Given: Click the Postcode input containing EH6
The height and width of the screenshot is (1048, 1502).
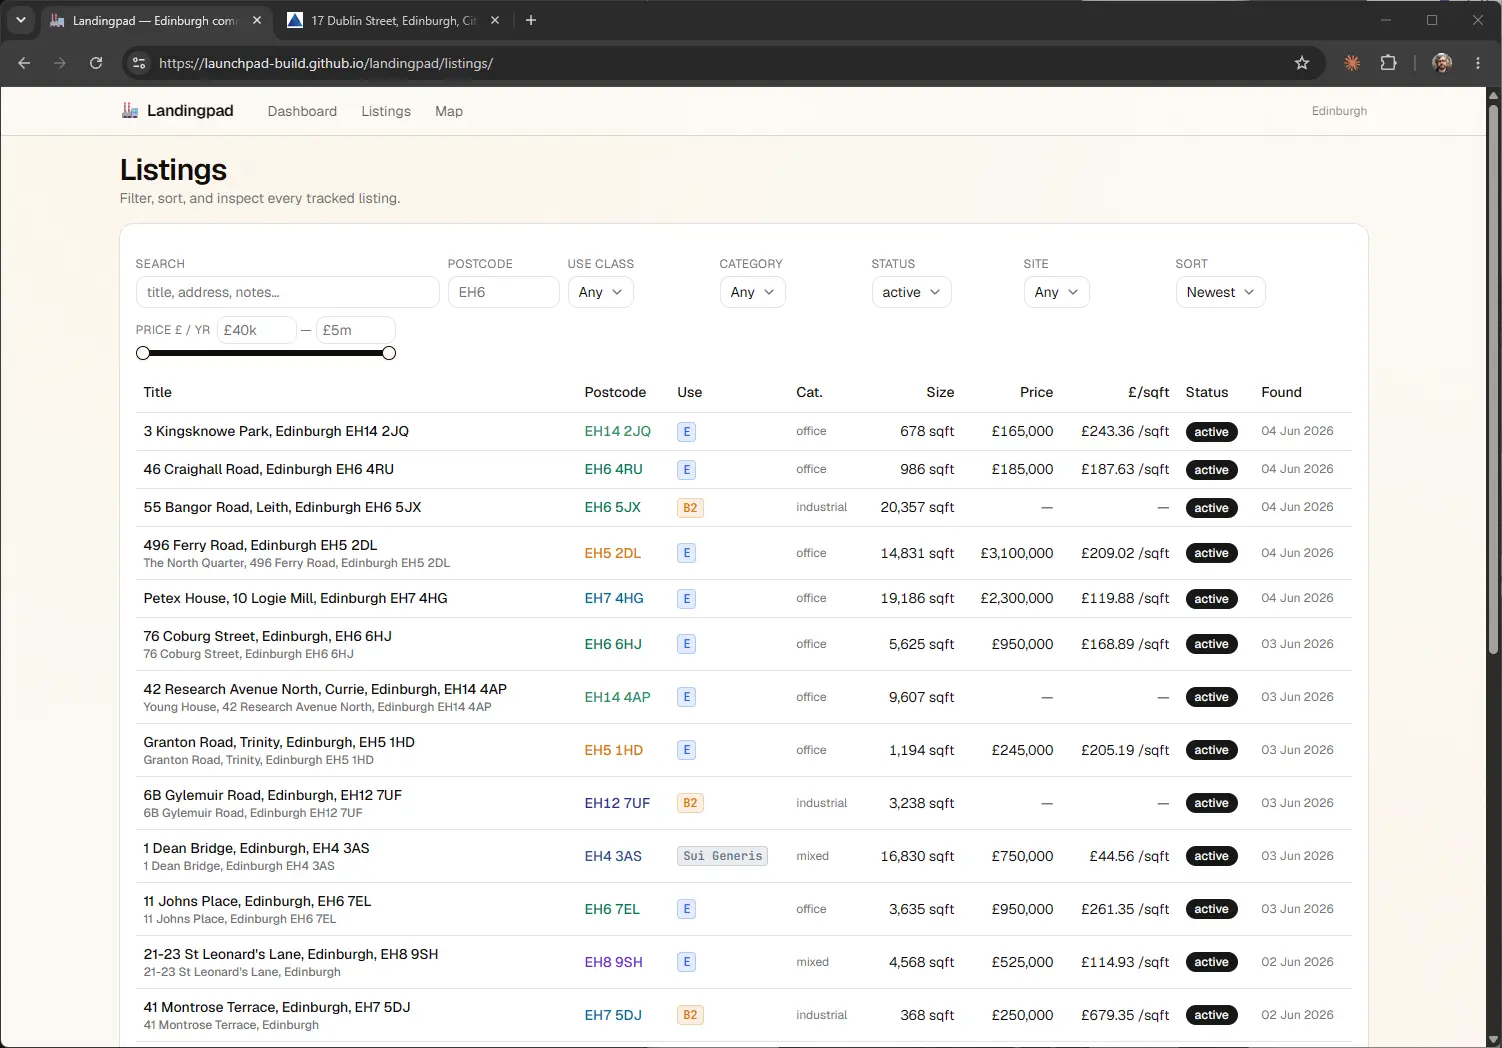Looking at the screenshot, I should (x=503, y=292).
